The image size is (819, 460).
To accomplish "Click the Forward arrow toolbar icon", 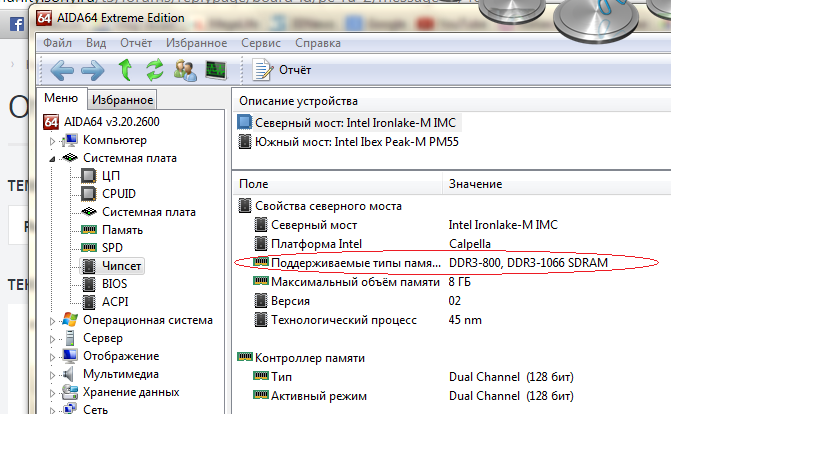I will tap(93, 69).
